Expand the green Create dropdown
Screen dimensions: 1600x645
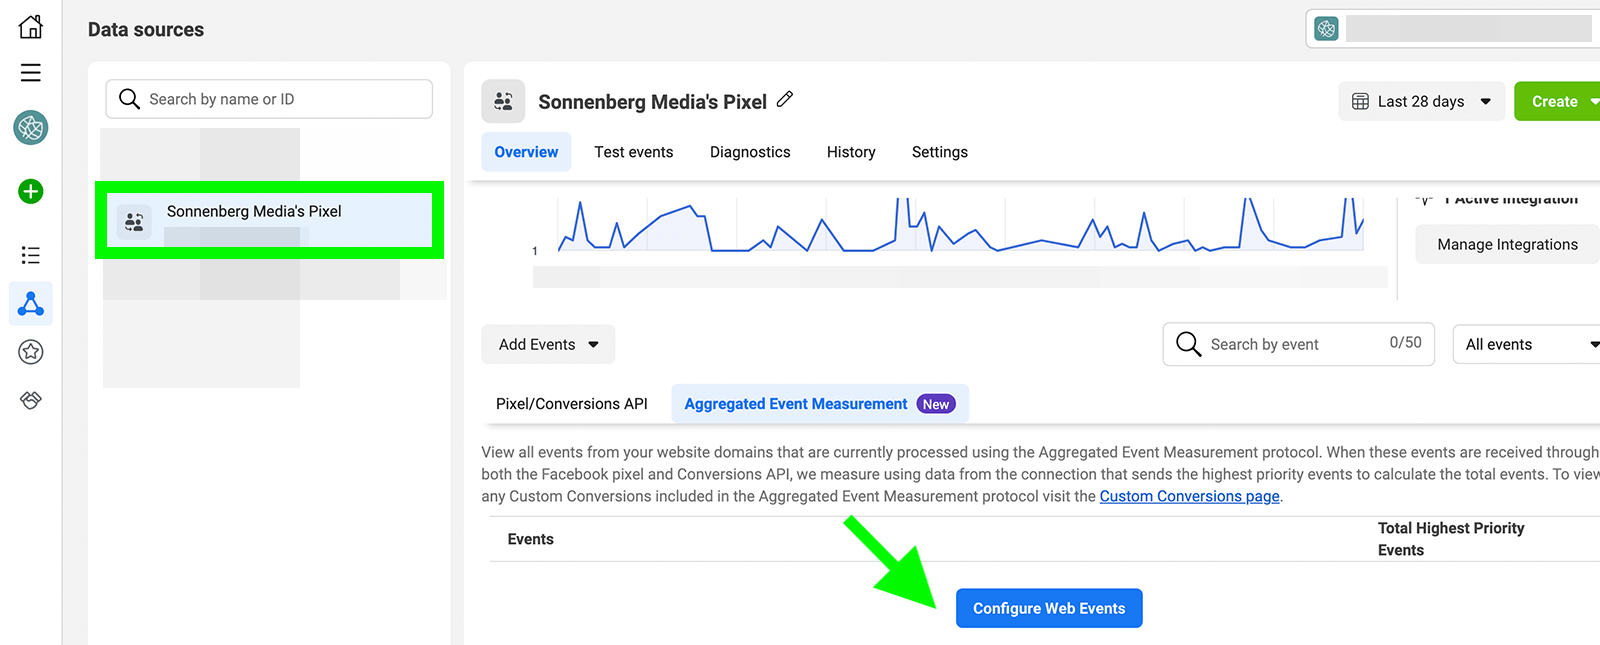click(1558, 101)
